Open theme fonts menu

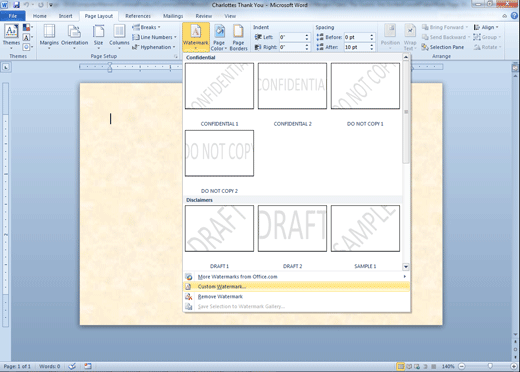click(28, 37)
